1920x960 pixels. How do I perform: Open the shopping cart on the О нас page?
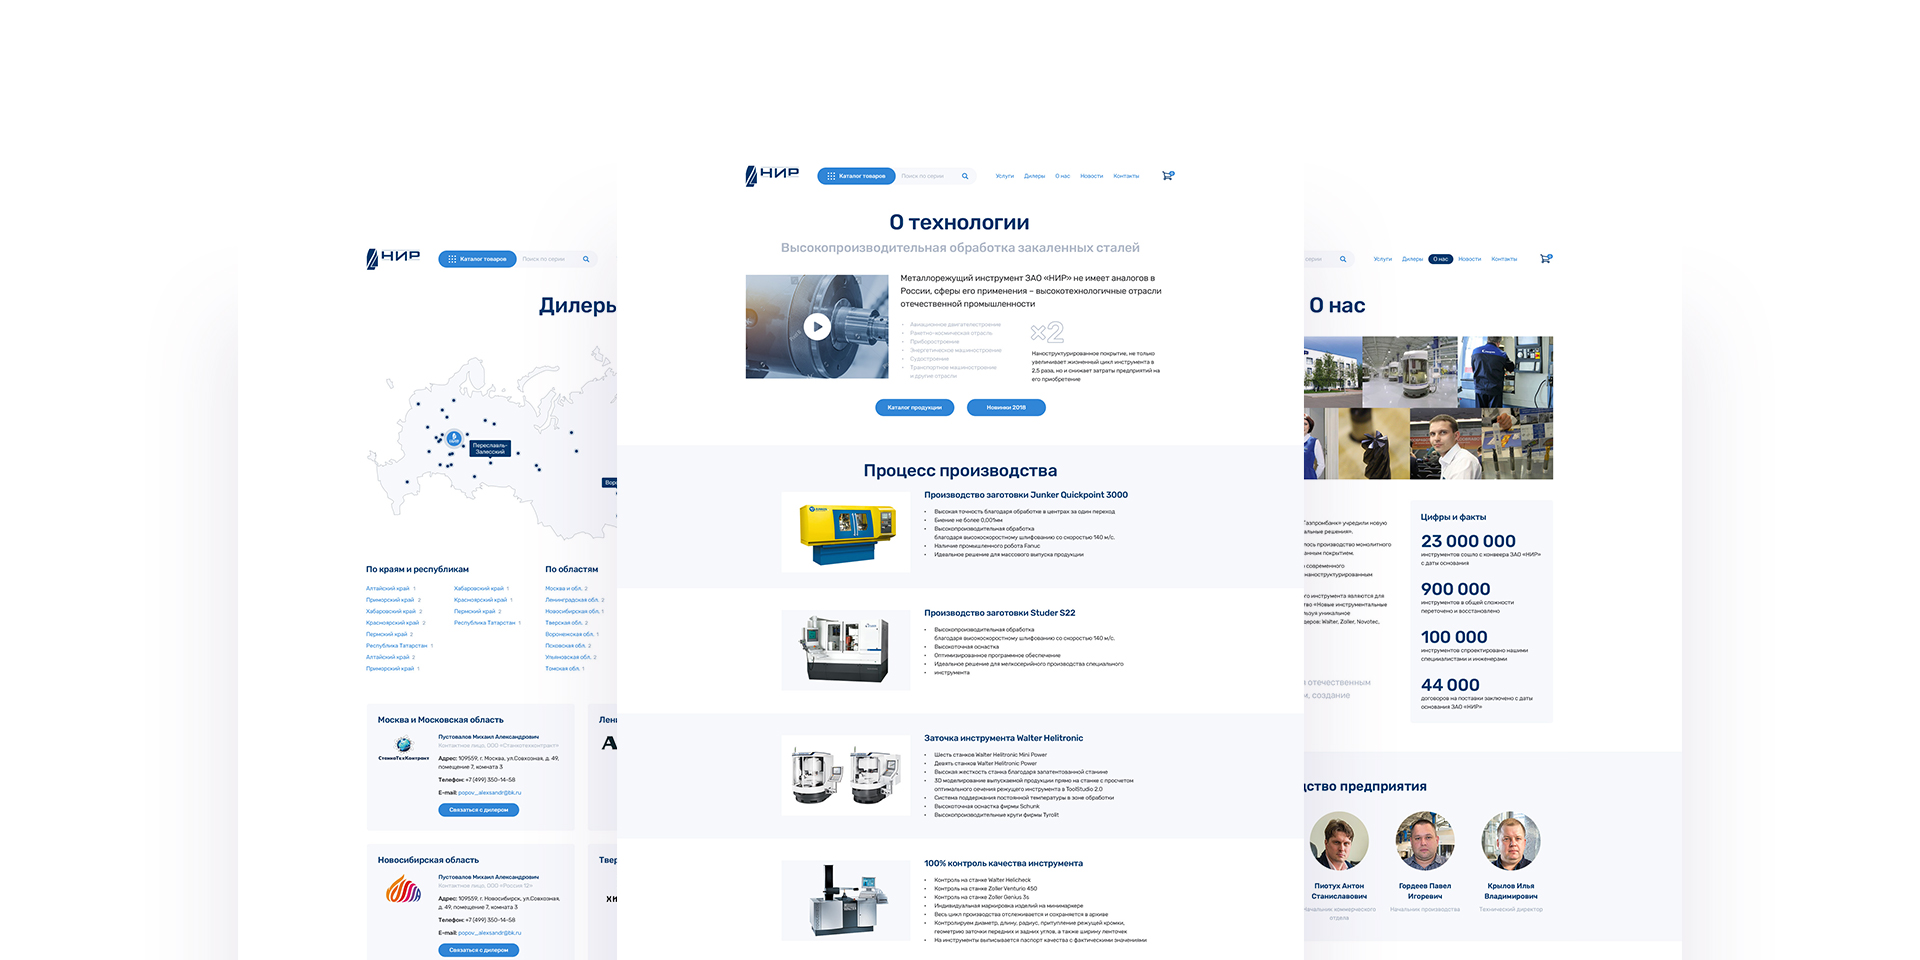click(1546, 259)
